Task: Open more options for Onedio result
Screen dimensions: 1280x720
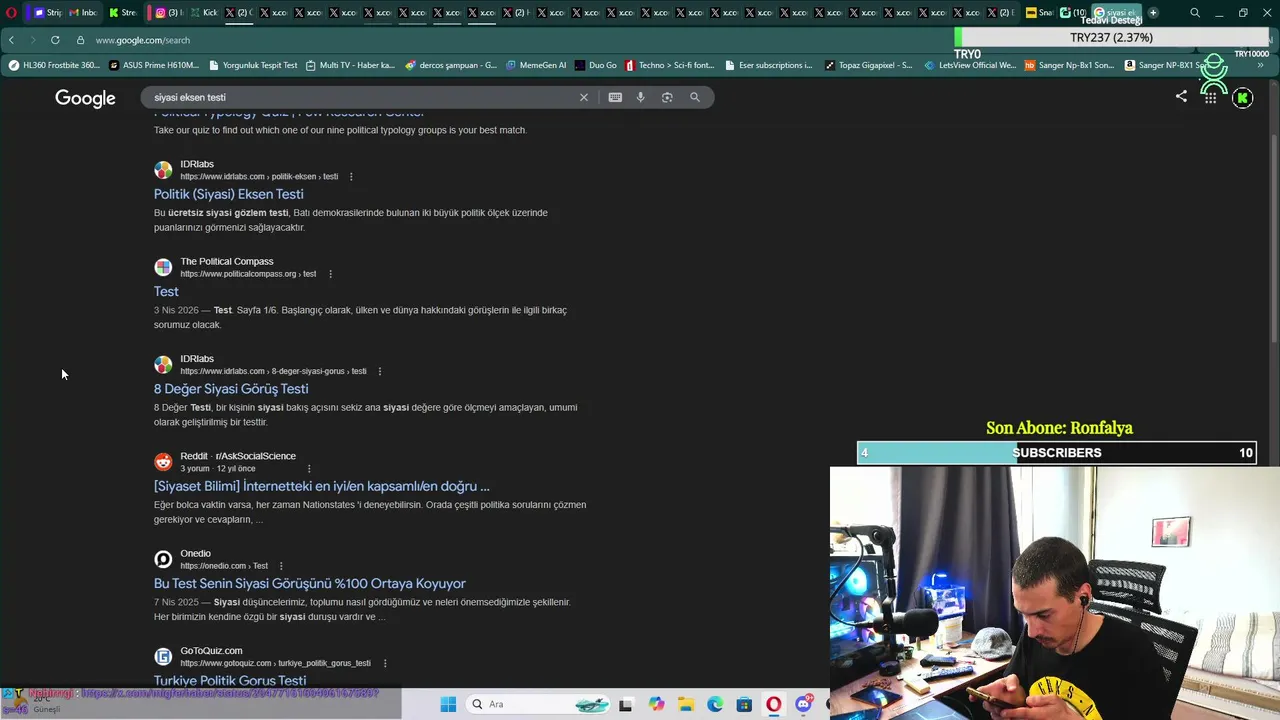Action: 281,566
